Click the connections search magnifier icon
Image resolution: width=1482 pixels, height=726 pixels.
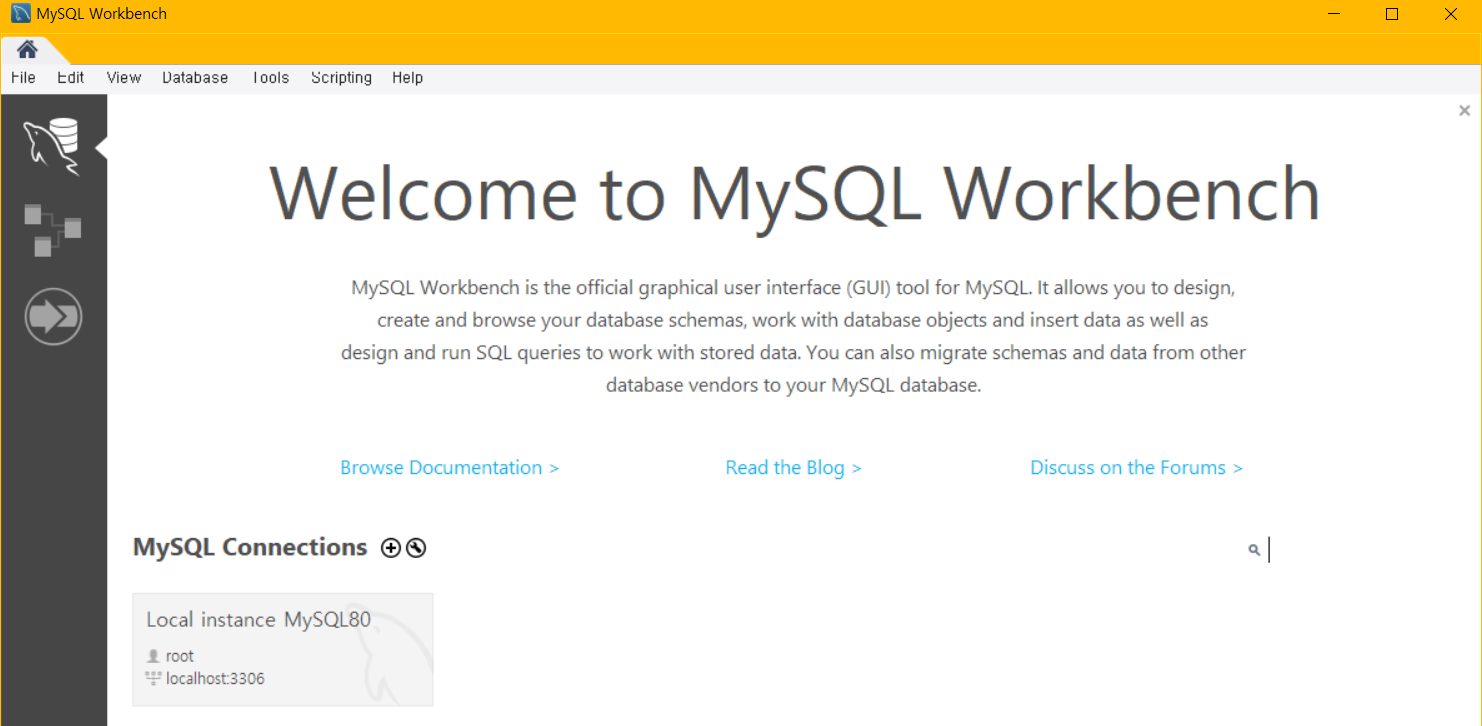click(1254, 550)
